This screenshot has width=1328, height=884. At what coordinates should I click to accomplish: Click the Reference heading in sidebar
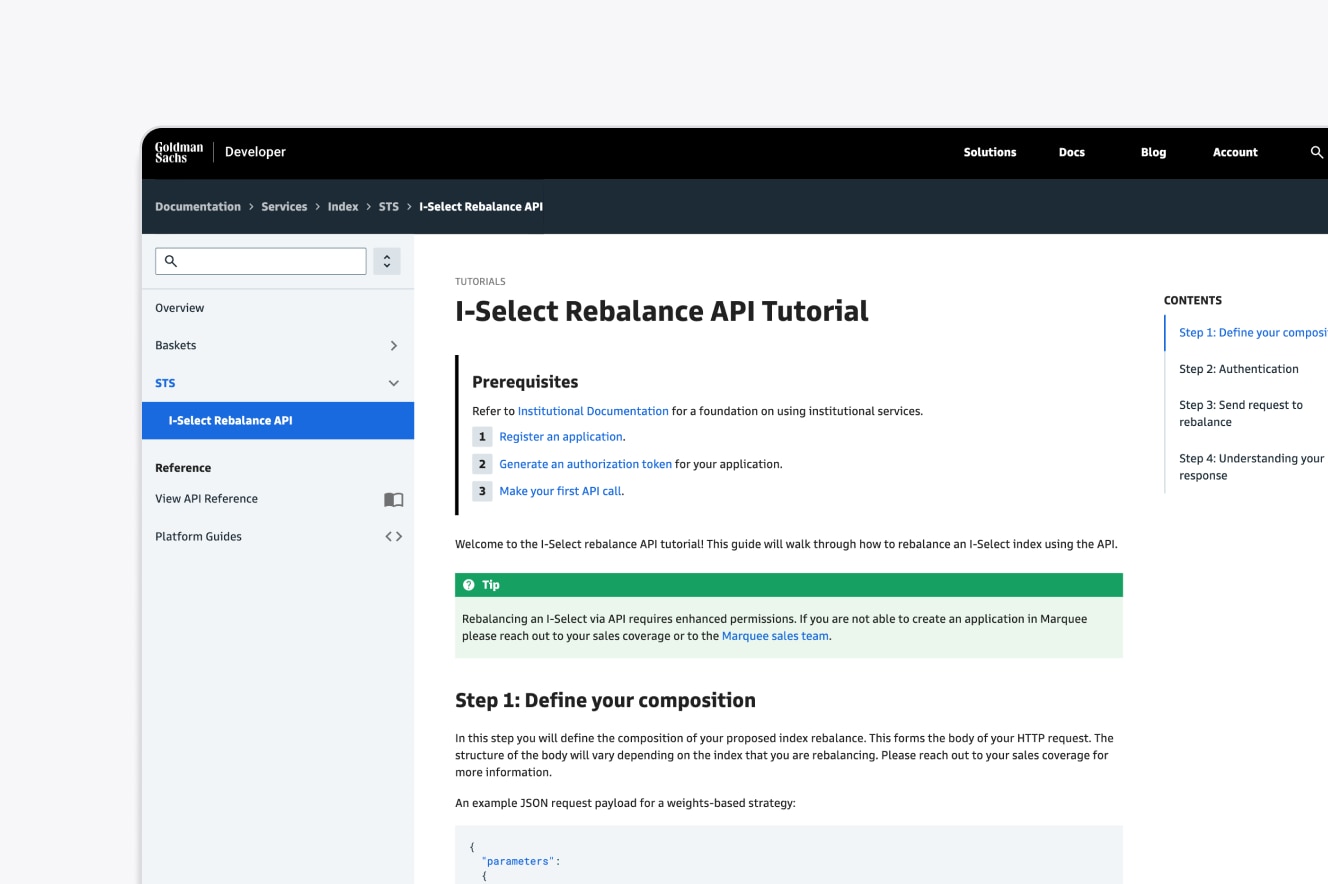click(183, 468)
